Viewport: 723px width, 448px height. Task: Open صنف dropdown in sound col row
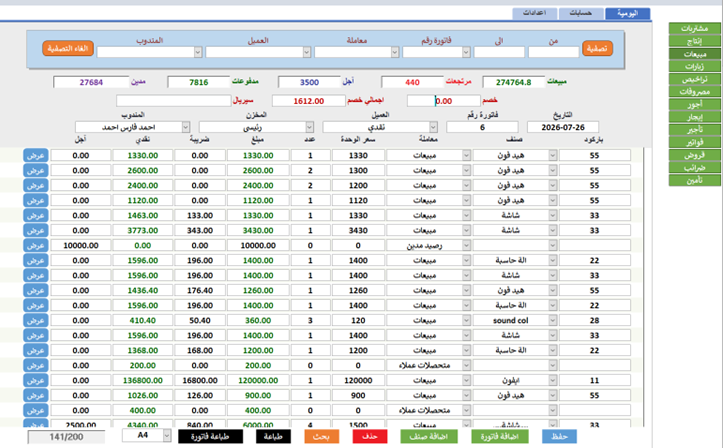tap(552, 321)
